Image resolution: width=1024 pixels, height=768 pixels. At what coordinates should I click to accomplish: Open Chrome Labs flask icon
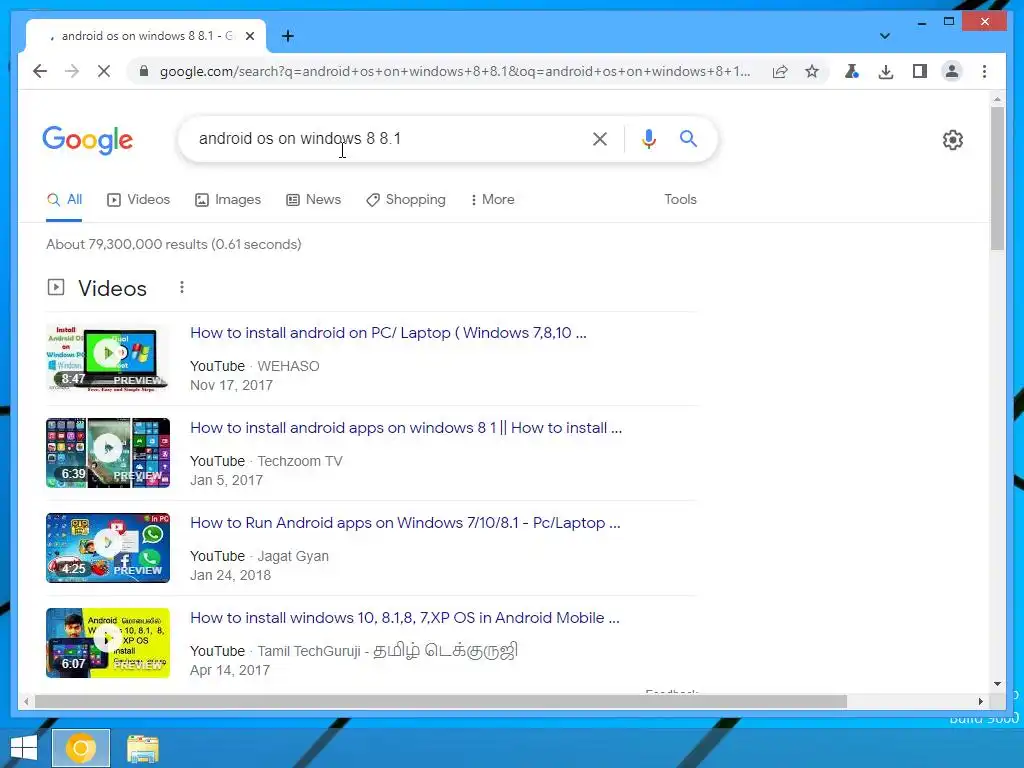852,71
